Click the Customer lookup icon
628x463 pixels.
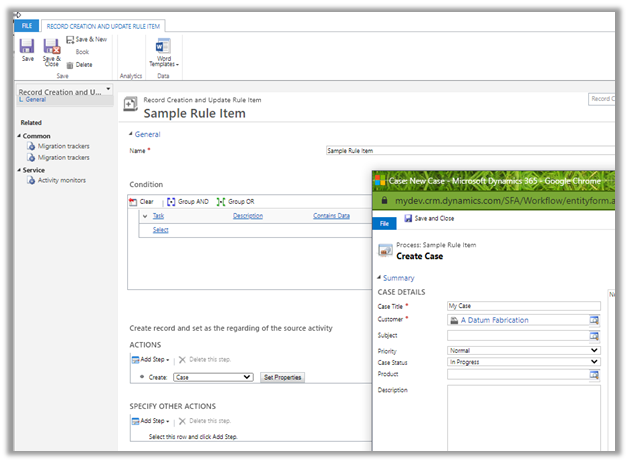[594, 320]
